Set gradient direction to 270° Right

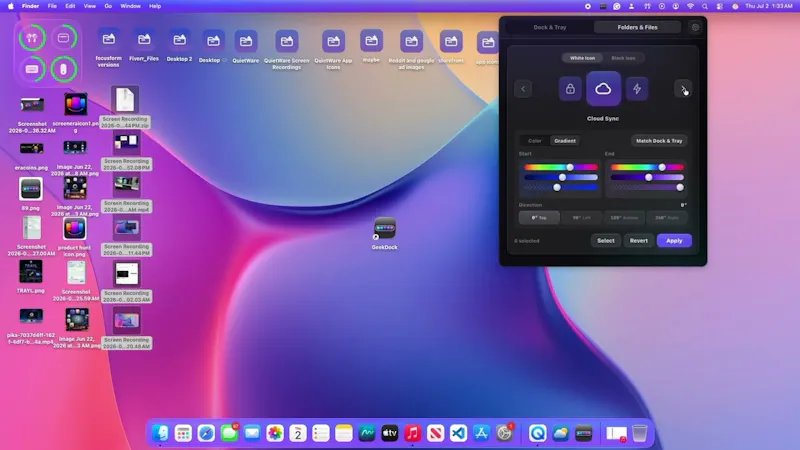point(666,218)
